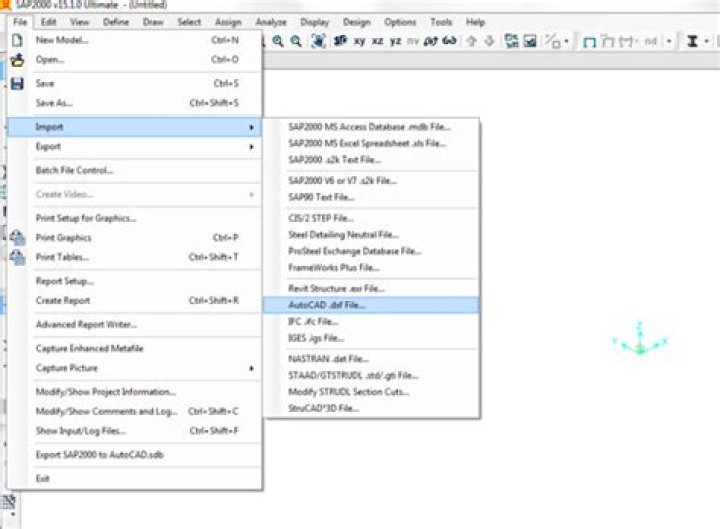Screen dimensions: 720x529
Task: Select the 3-d view toolbar button
Action: [340, 41]
